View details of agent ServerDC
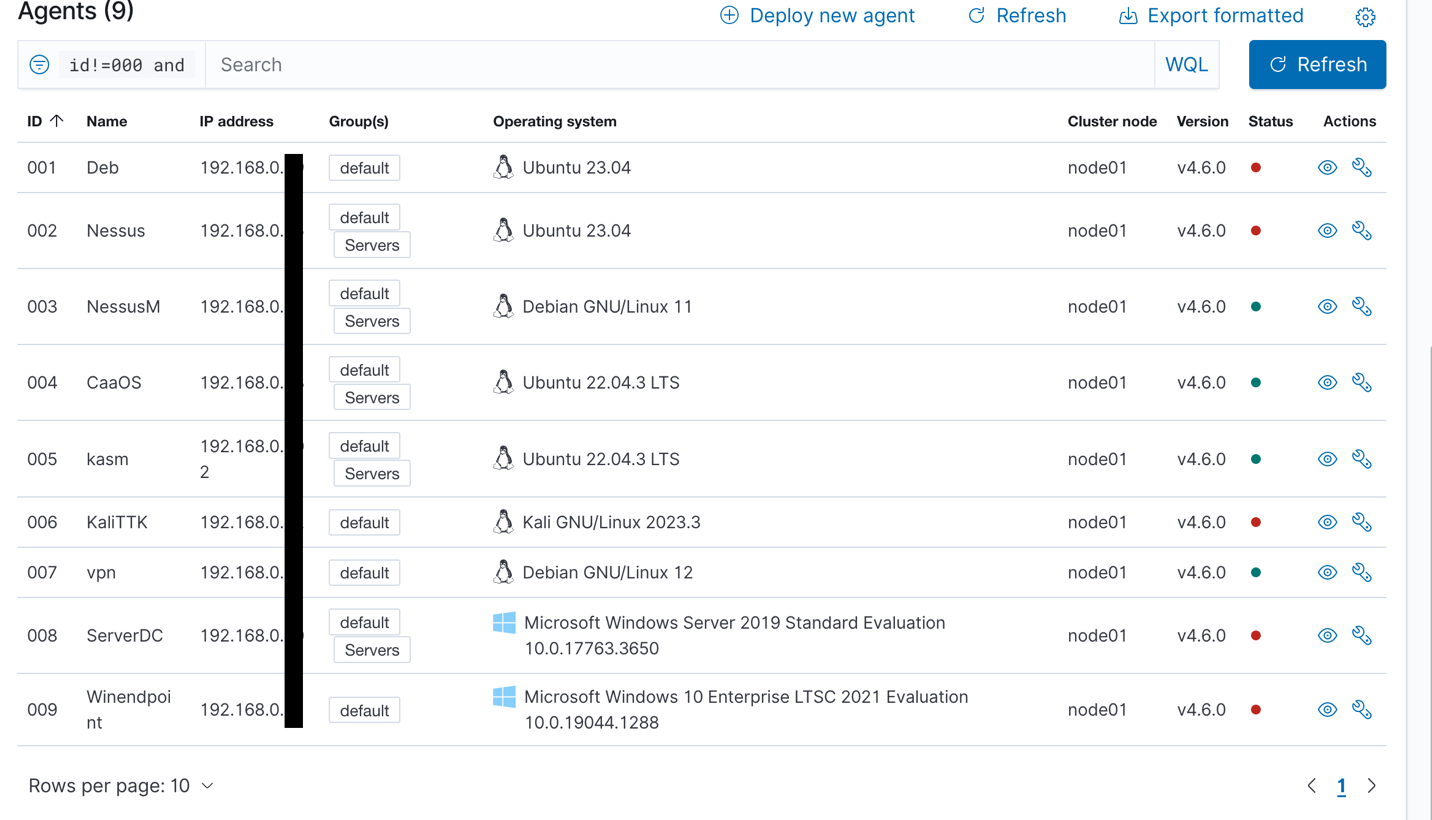1432x820 pixels. tap(1327, 636)
